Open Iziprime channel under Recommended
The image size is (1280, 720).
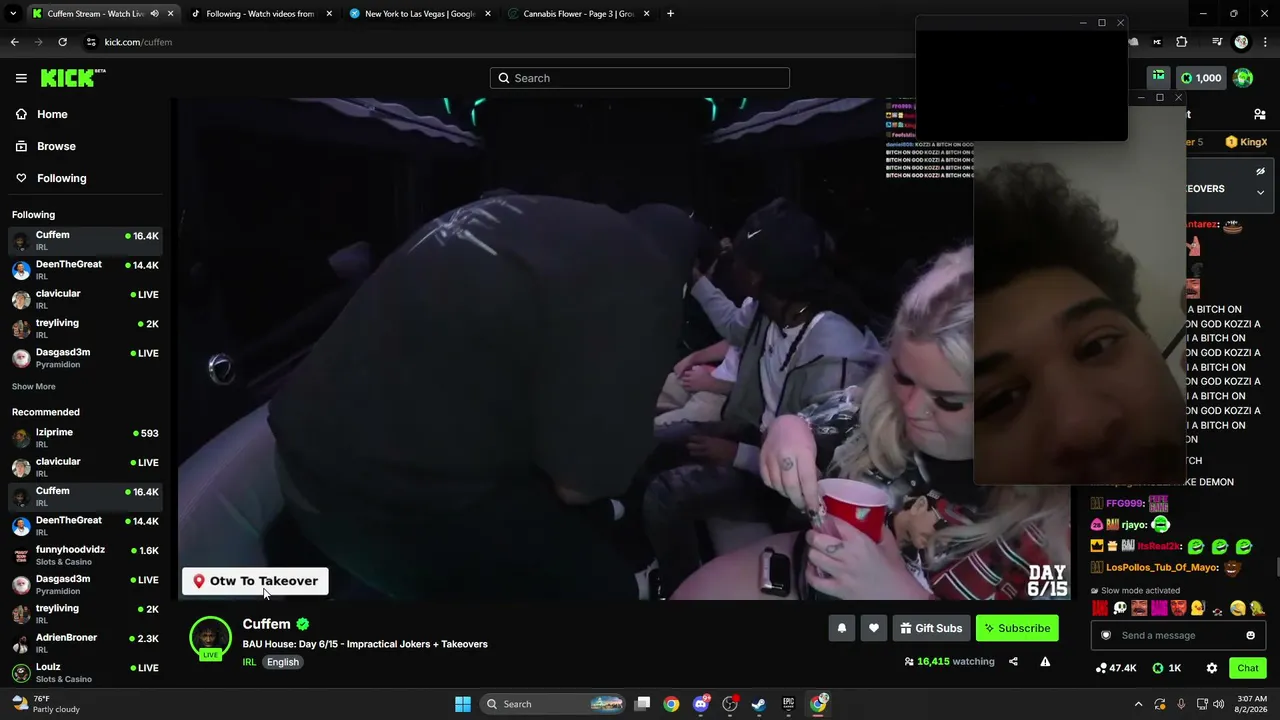[85, 437]
